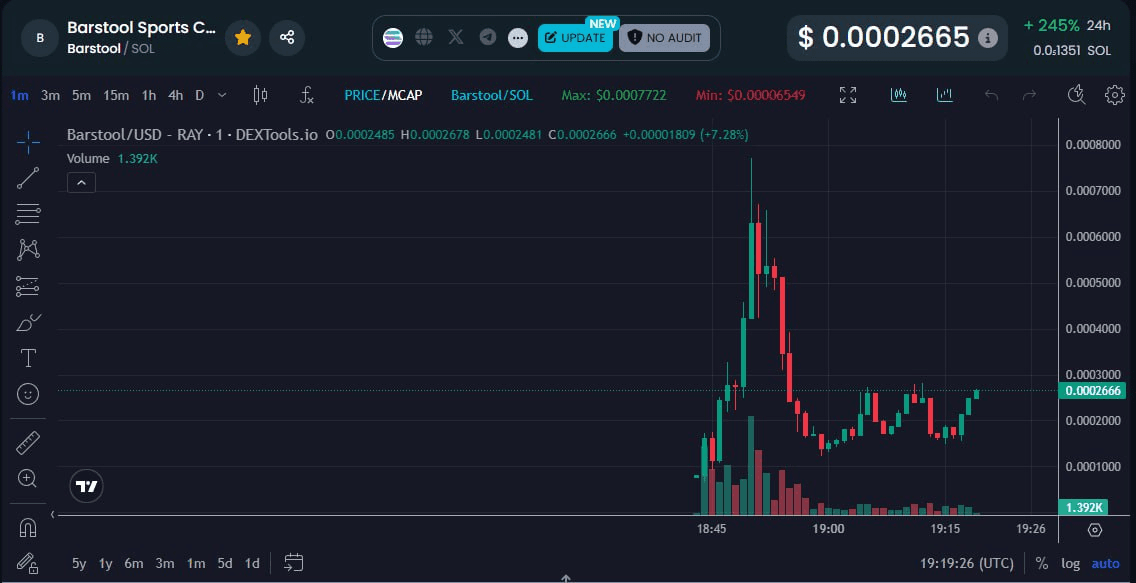Set chart range to 6m
The height and width of the screenshot is (583, 1136).
coord(133,563)
